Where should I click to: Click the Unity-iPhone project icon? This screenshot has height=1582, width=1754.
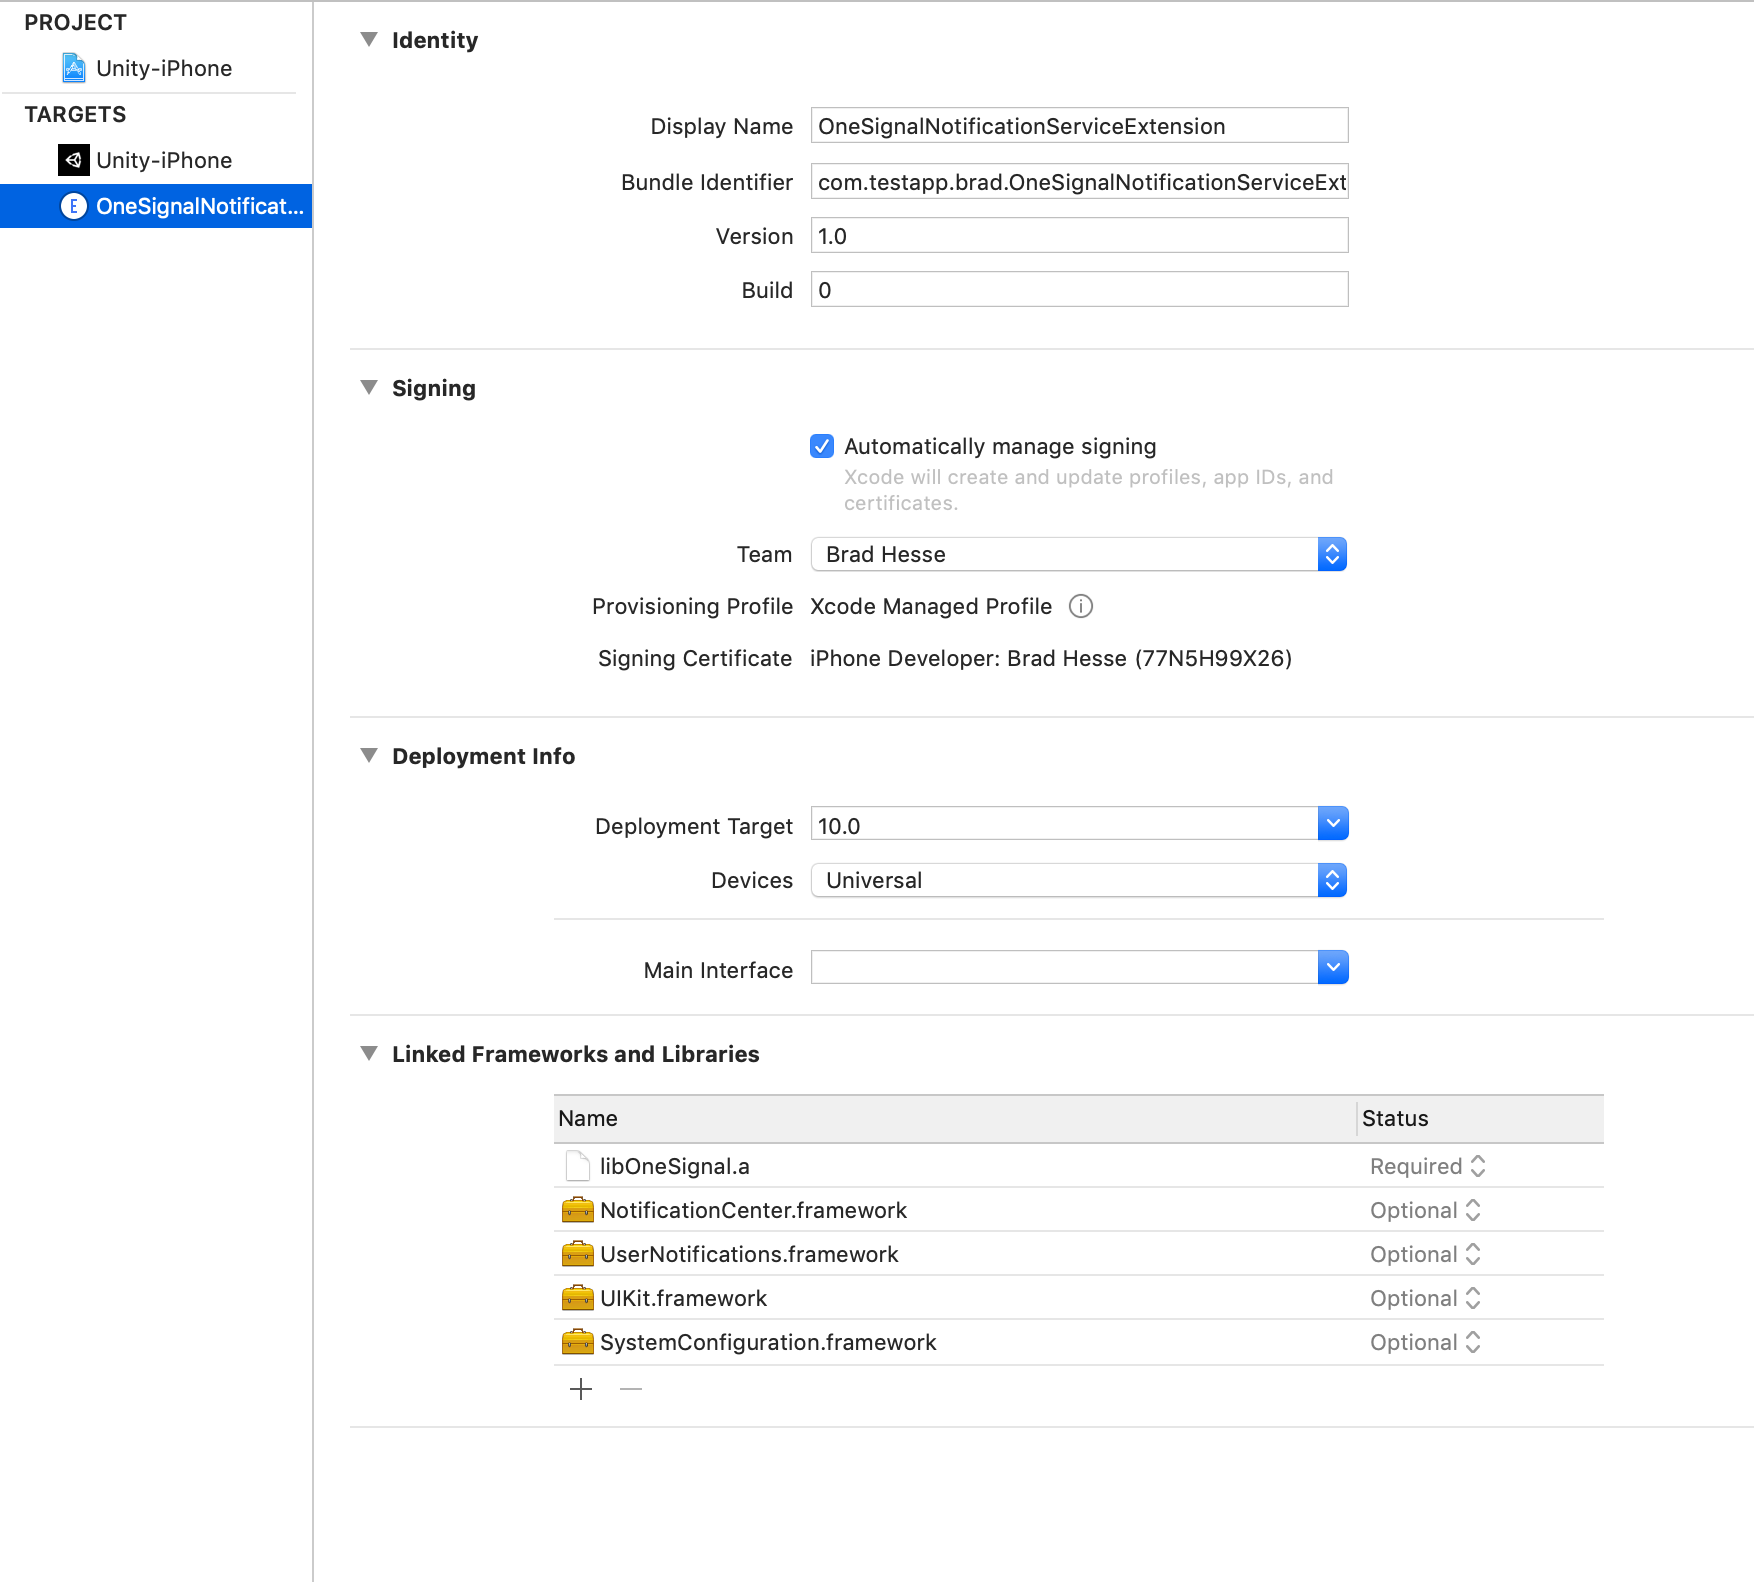pos(74,68)
